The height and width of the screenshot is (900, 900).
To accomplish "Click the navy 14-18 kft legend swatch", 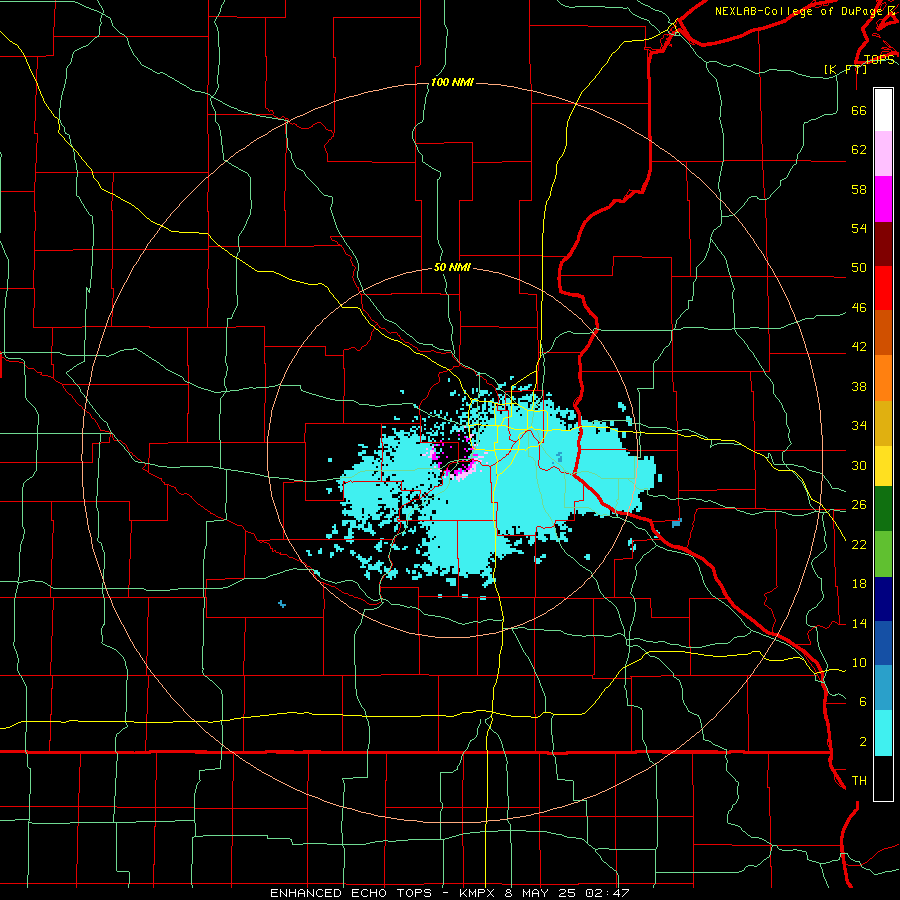I will (x=883, y=599).
